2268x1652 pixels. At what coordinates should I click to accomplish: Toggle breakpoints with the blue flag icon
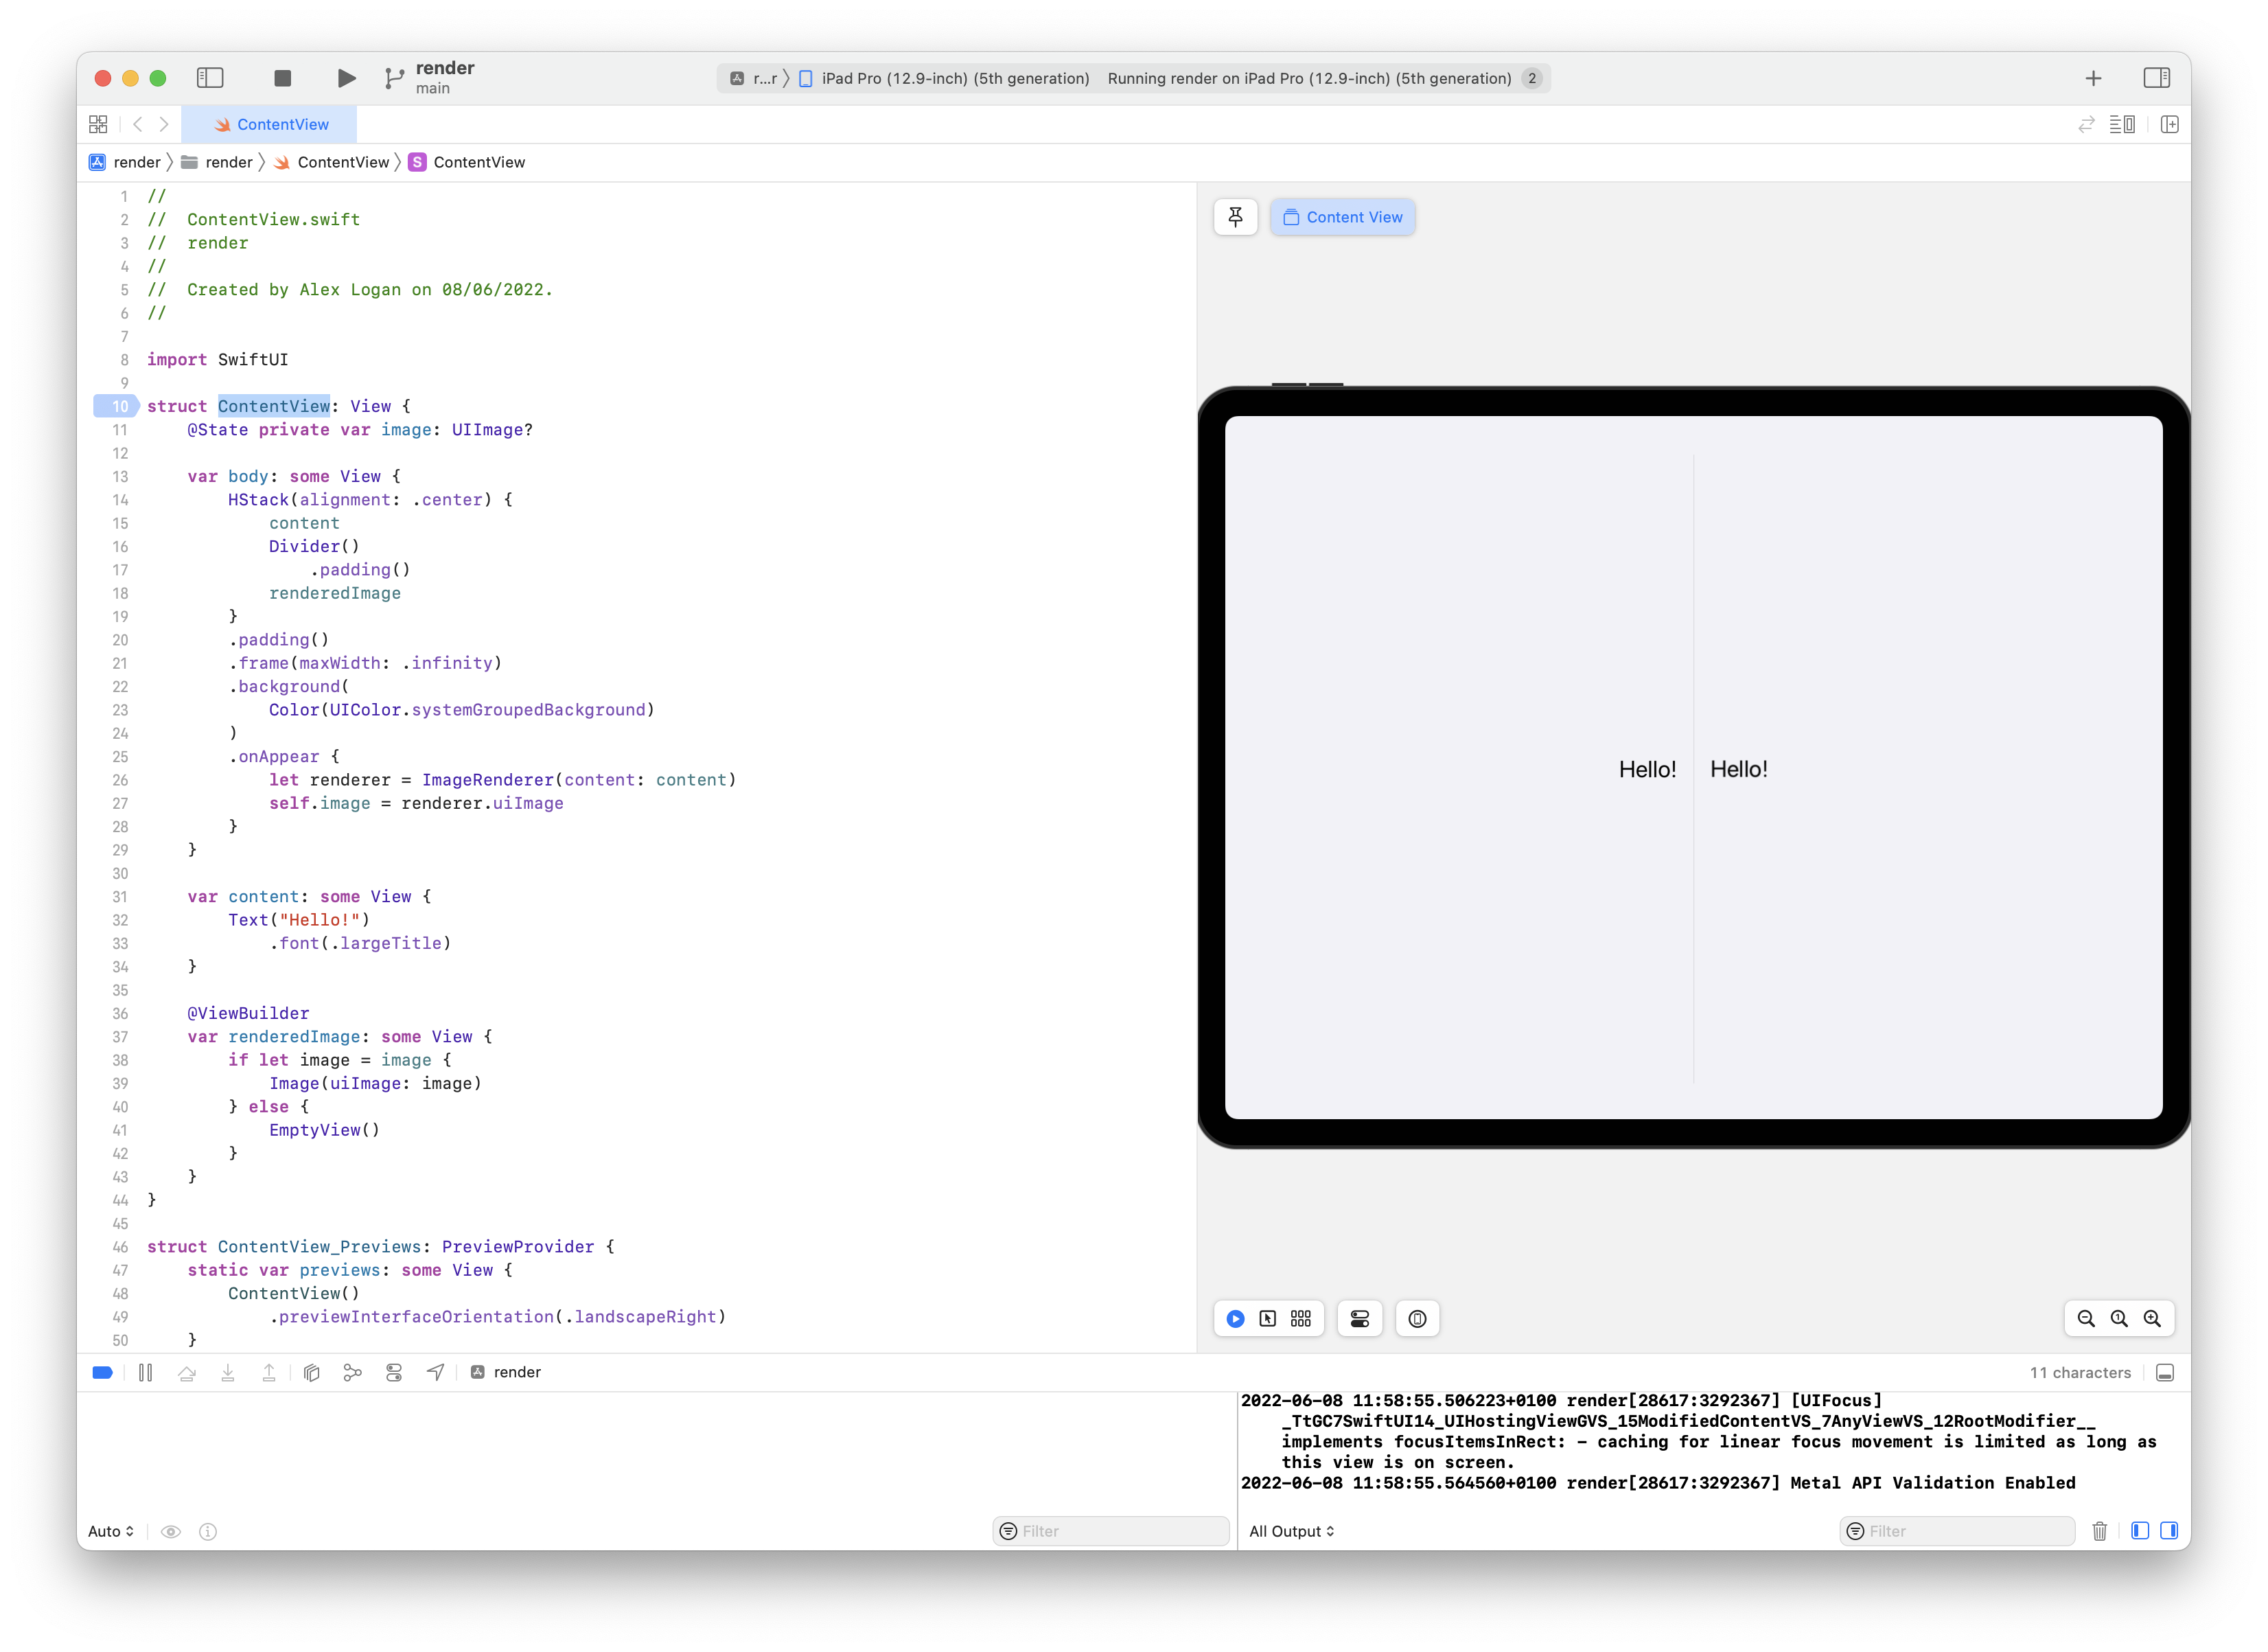[x=102, y=1372]
